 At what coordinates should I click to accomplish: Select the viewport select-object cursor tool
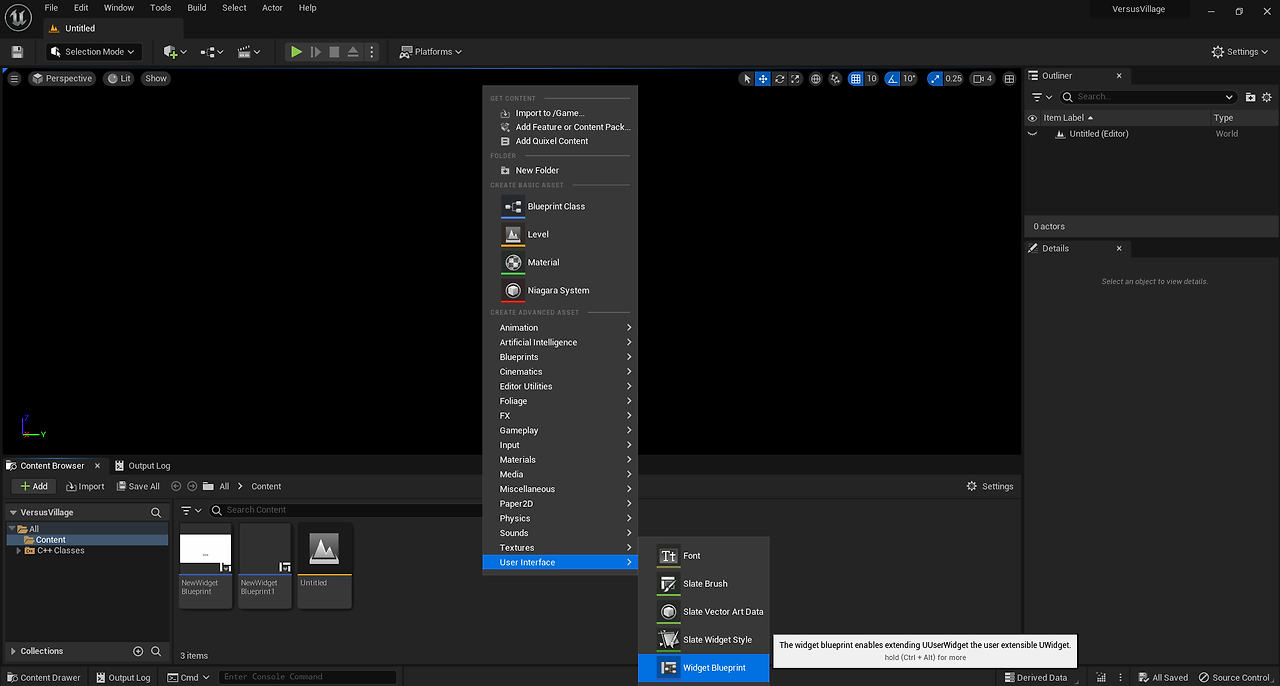(747, 79)
